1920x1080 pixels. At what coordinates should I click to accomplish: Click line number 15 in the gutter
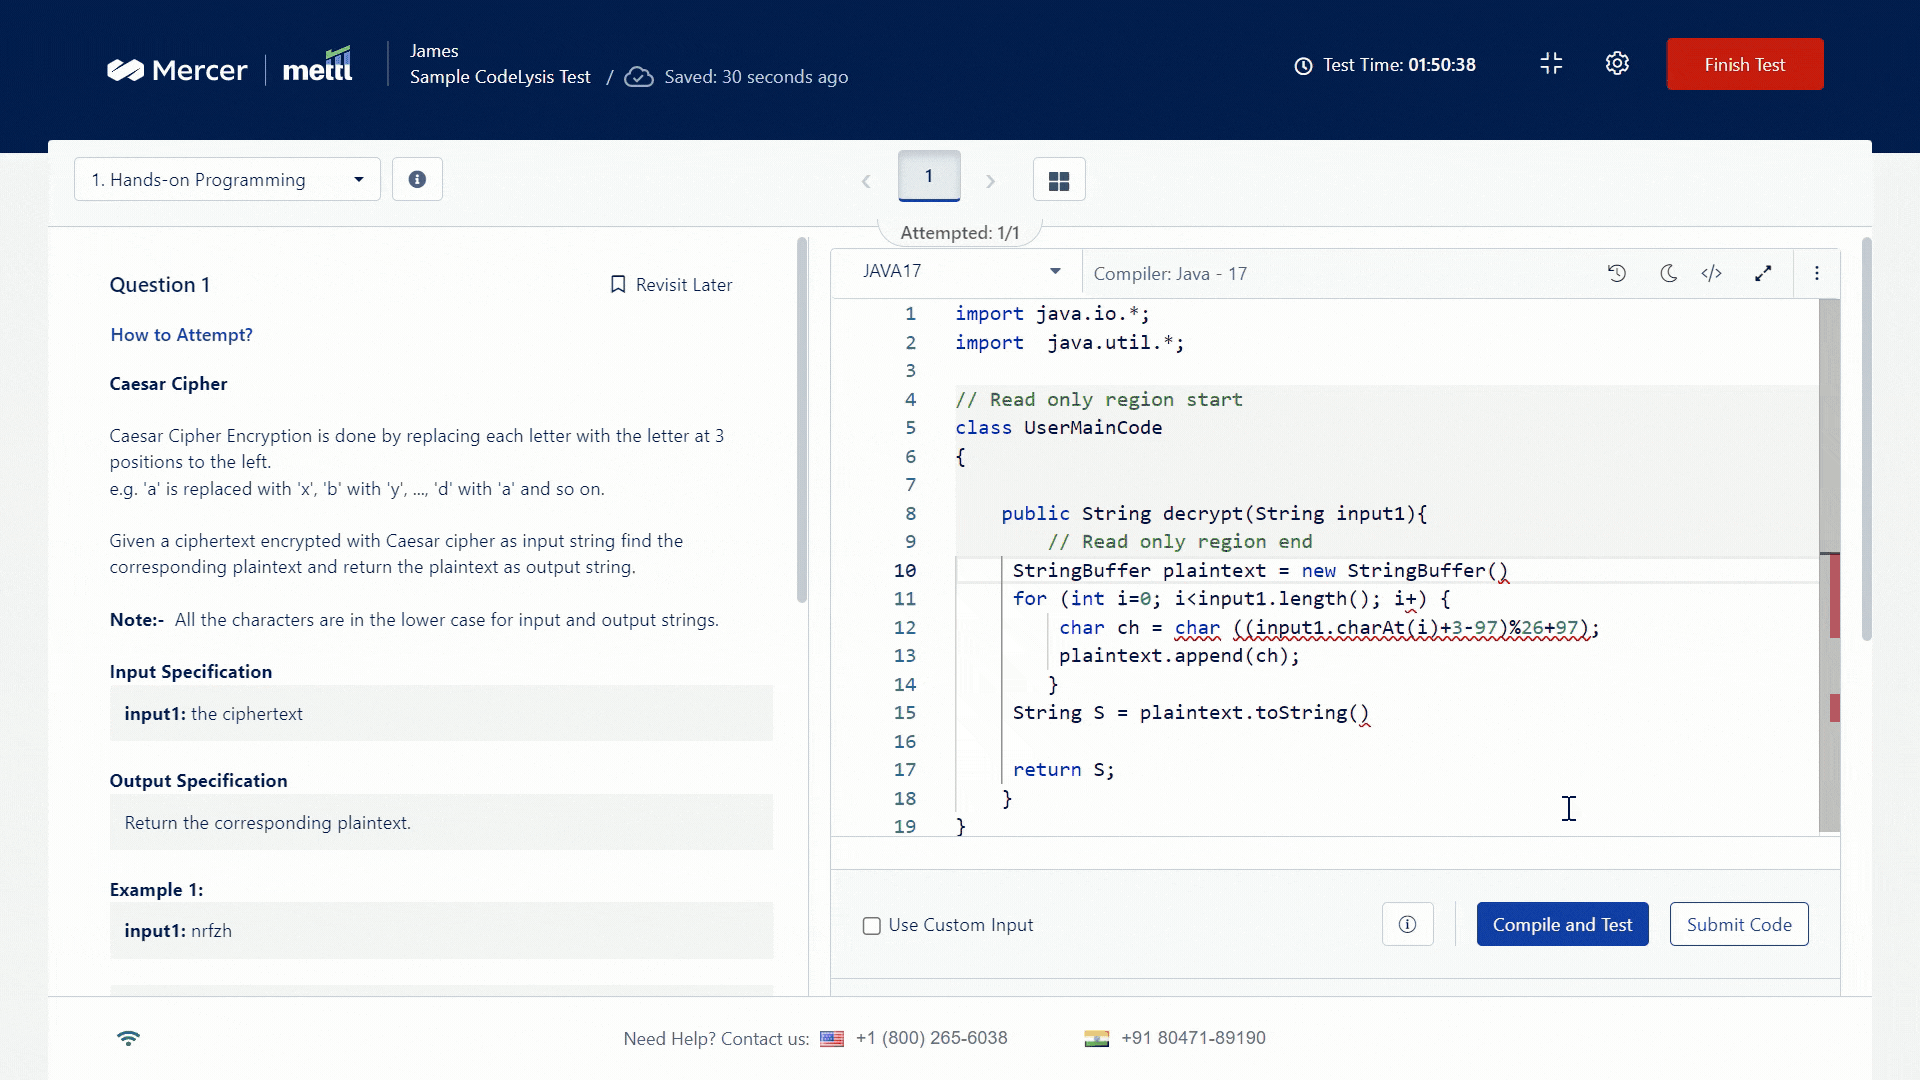click(904, 713)
